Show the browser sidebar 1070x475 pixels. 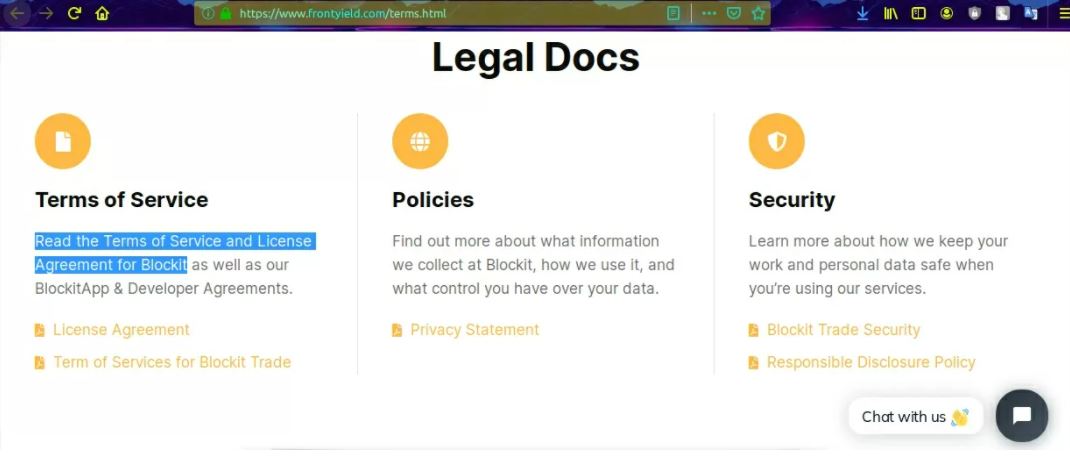pyautogui.click(x=918, y=14)
